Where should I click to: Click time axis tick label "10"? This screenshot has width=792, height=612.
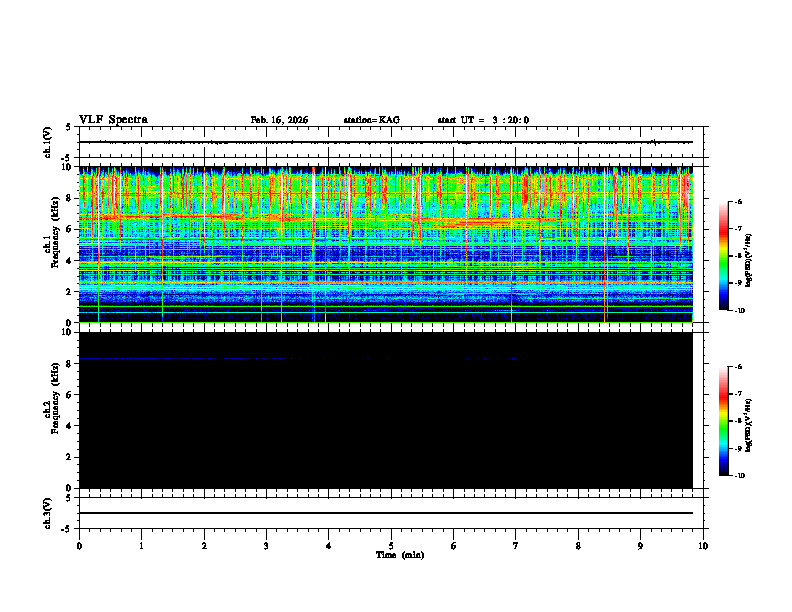[703, 546]
